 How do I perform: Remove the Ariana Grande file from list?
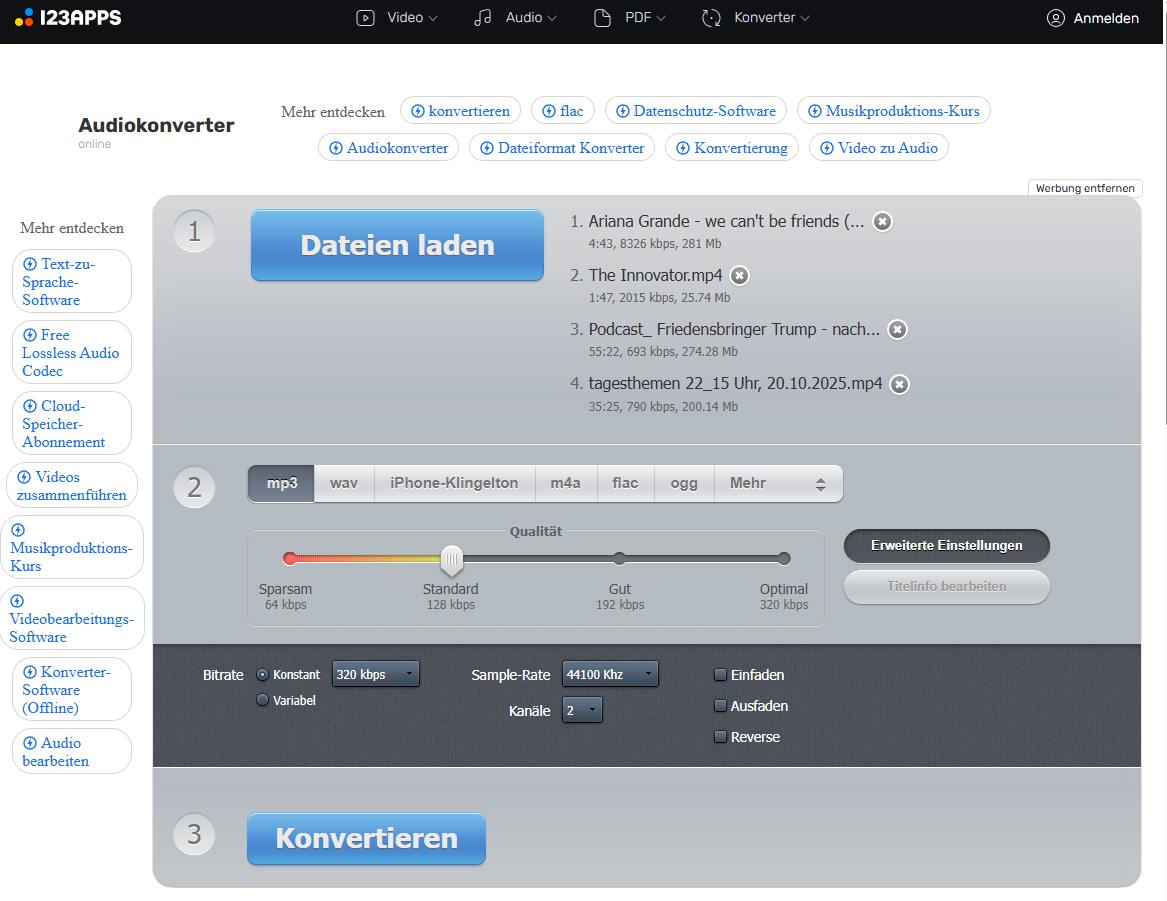(882, 222)
